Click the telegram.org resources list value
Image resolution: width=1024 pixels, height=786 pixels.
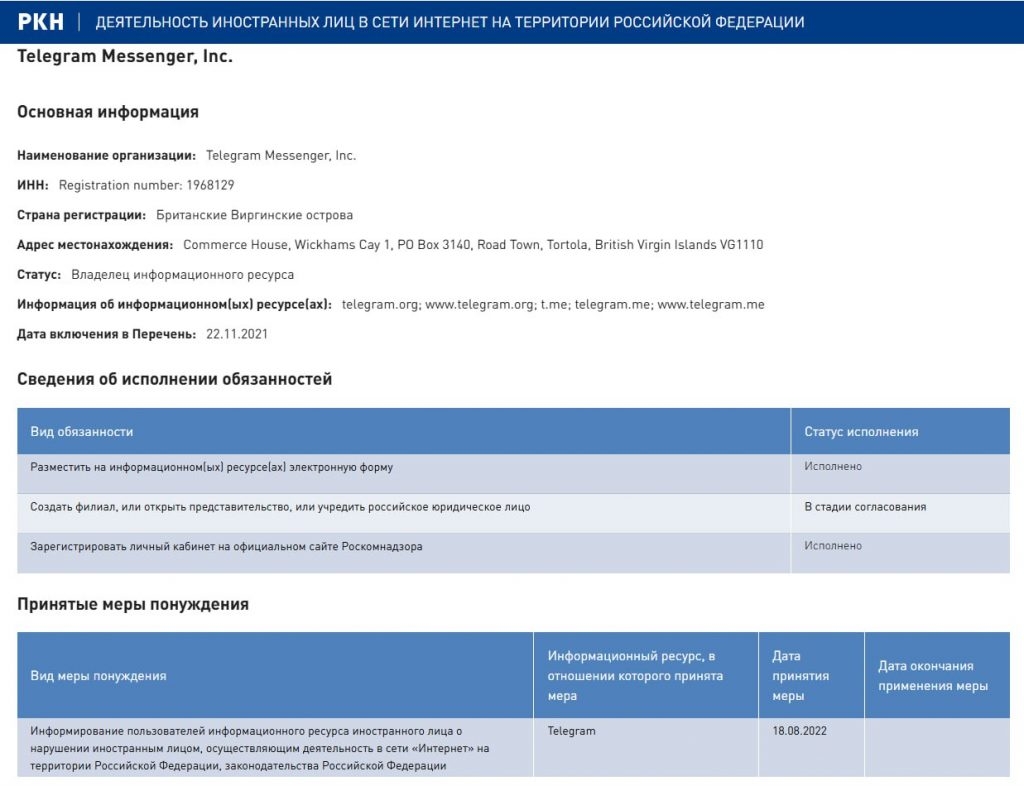tap(553, 304)
